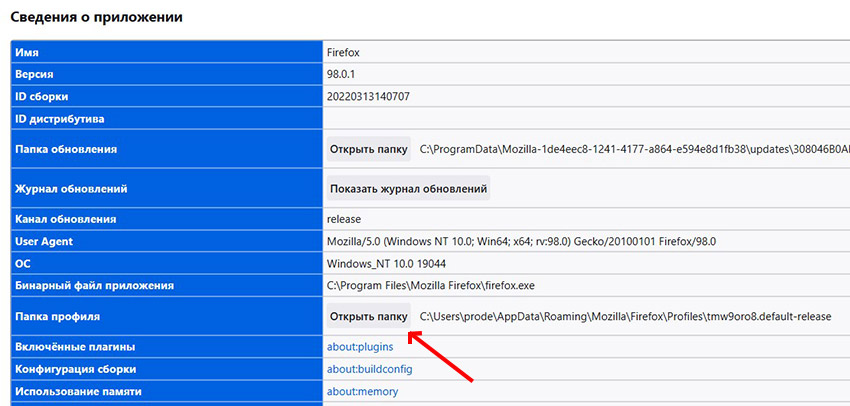This screenshot has height=406, width=850.
Task: Open the about:plugins link
Action: point(360,347)
